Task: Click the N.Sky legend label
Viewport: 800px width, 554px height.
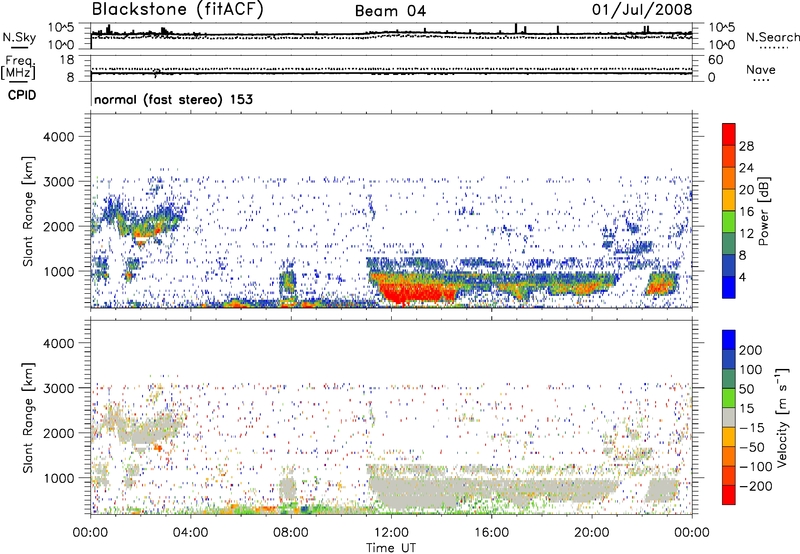Action: coord(19,37)
